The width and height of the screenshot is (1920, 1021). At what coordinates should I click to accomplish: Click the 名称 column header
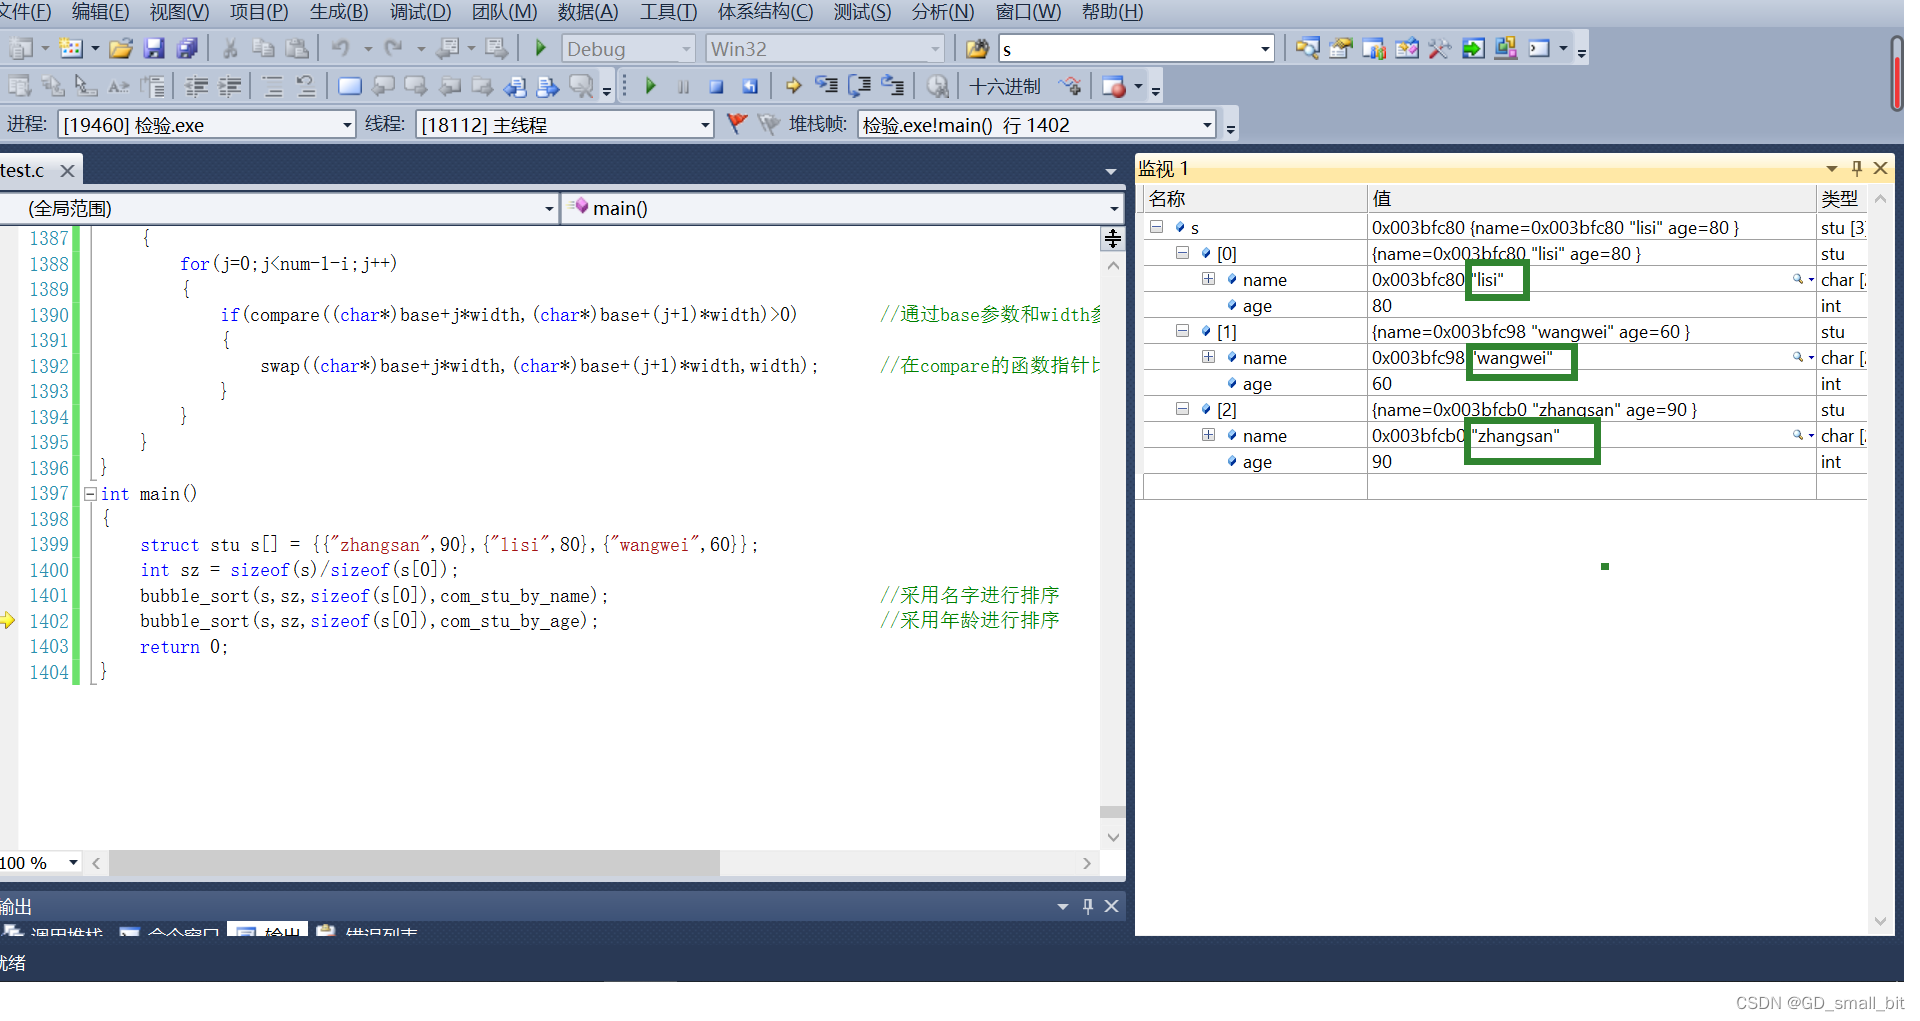(x=1255, y=198)
